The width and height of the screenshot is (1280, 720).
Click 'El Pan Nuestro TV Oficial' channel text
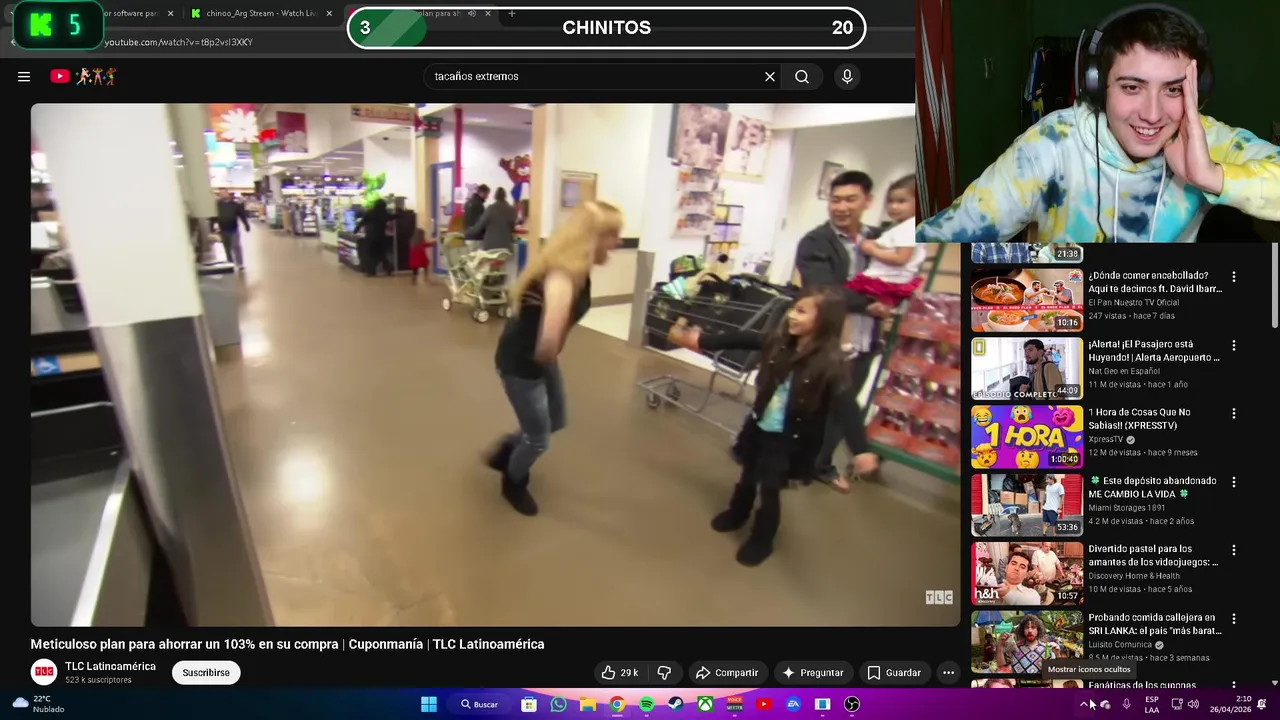tap(1133, 303)
